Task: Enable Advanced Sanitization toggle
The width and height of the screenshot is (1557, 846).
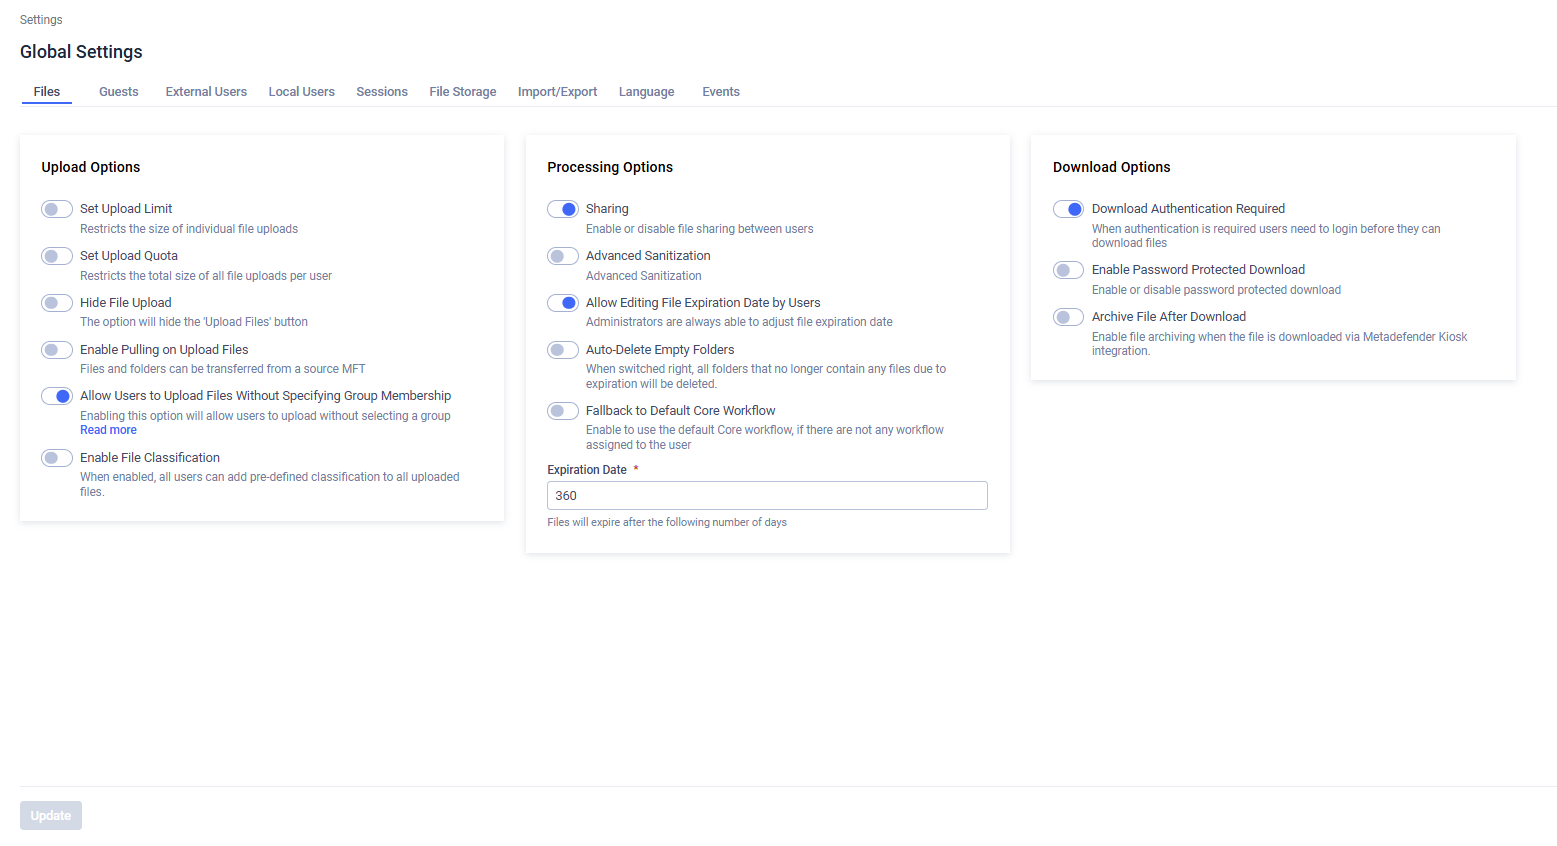Action: 563,256
